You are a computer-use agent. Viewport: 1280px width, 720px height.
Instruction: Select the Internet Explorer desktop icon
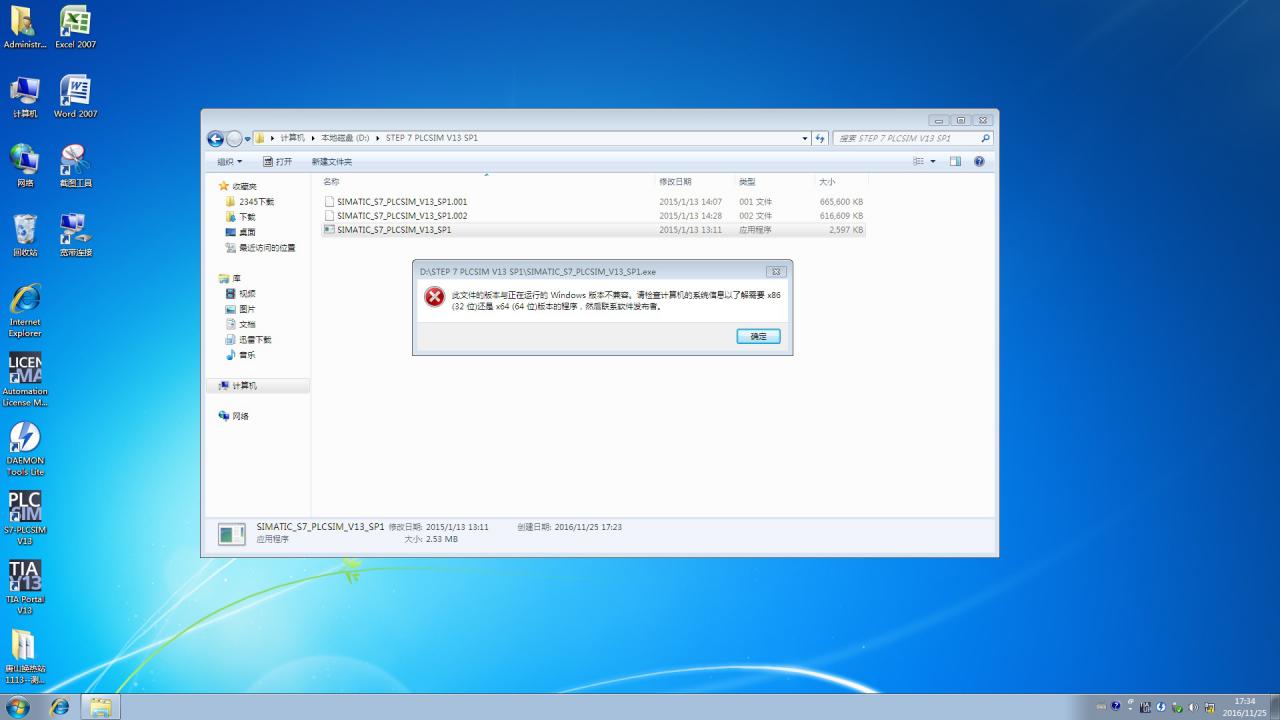25,310
